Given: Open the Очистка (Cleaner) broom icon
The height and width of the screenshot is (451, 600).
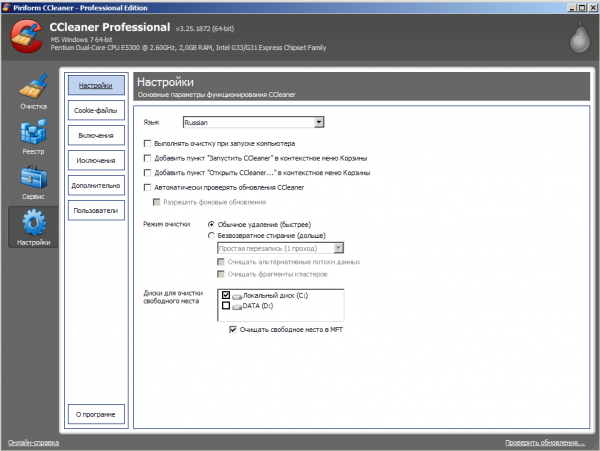Looking at the screenshot, I should (x=34, y=86).
